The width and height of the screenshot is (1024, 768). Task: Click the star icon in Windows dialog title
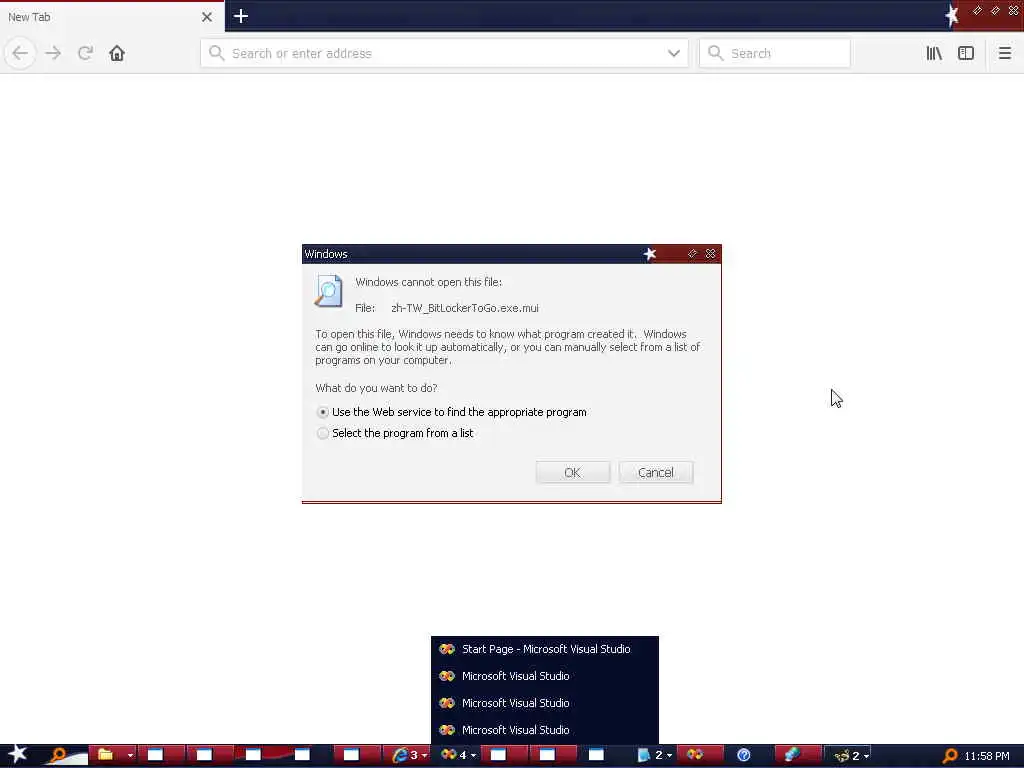click(650, 254)
